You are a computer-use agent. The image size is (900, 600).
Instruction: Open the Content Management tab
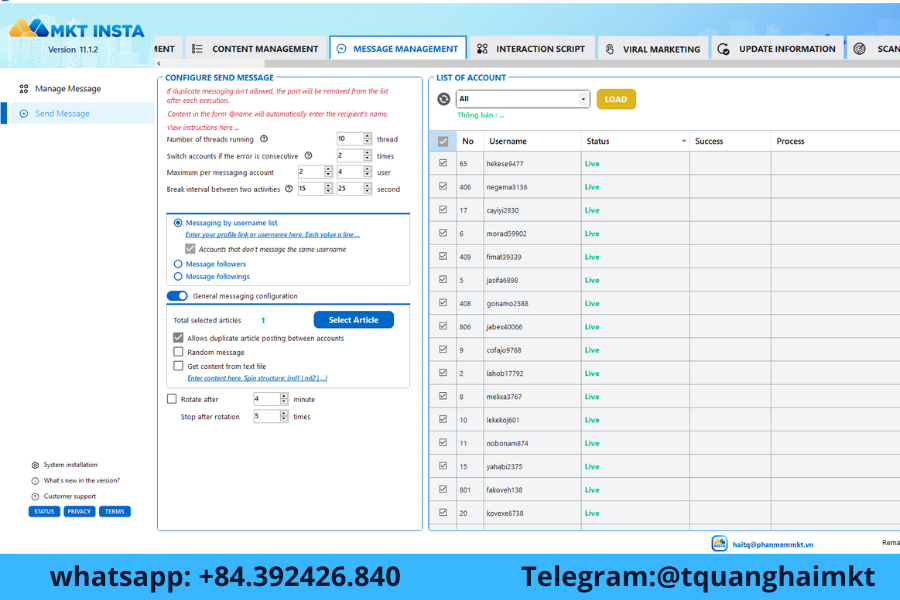[x=255, y=49]
